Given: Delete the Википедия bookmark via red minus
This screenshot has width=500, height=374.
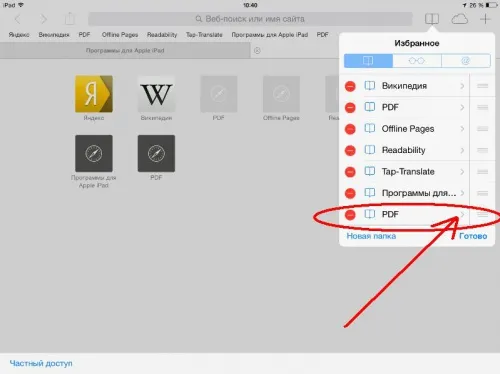Looking at the screenshot, I should [x=350, y=86].
